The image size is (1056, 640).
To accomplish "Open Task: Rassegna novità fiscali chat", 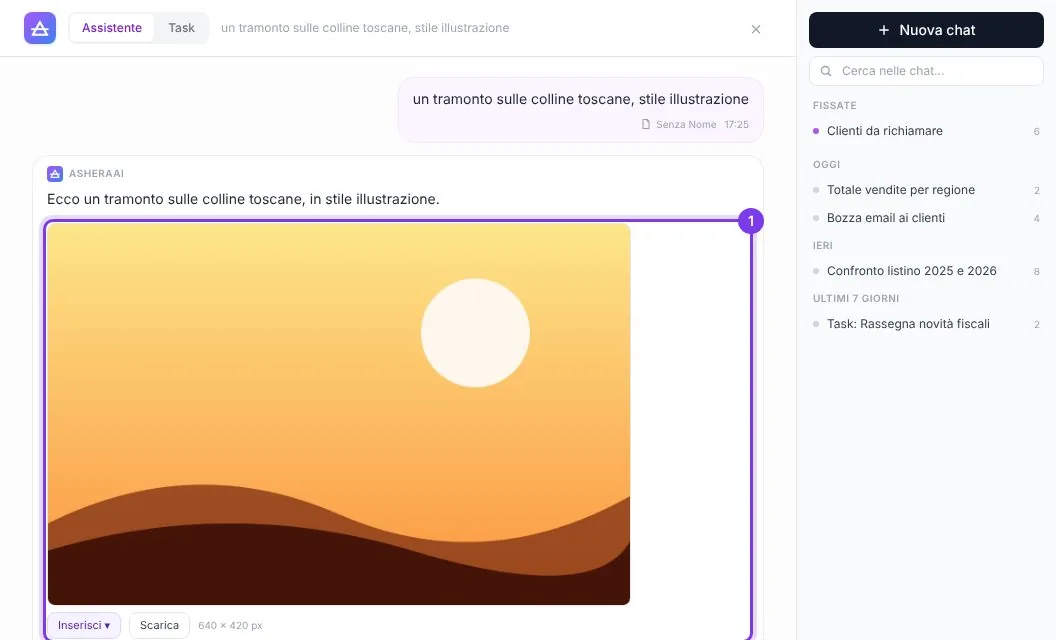I will 926,324.
